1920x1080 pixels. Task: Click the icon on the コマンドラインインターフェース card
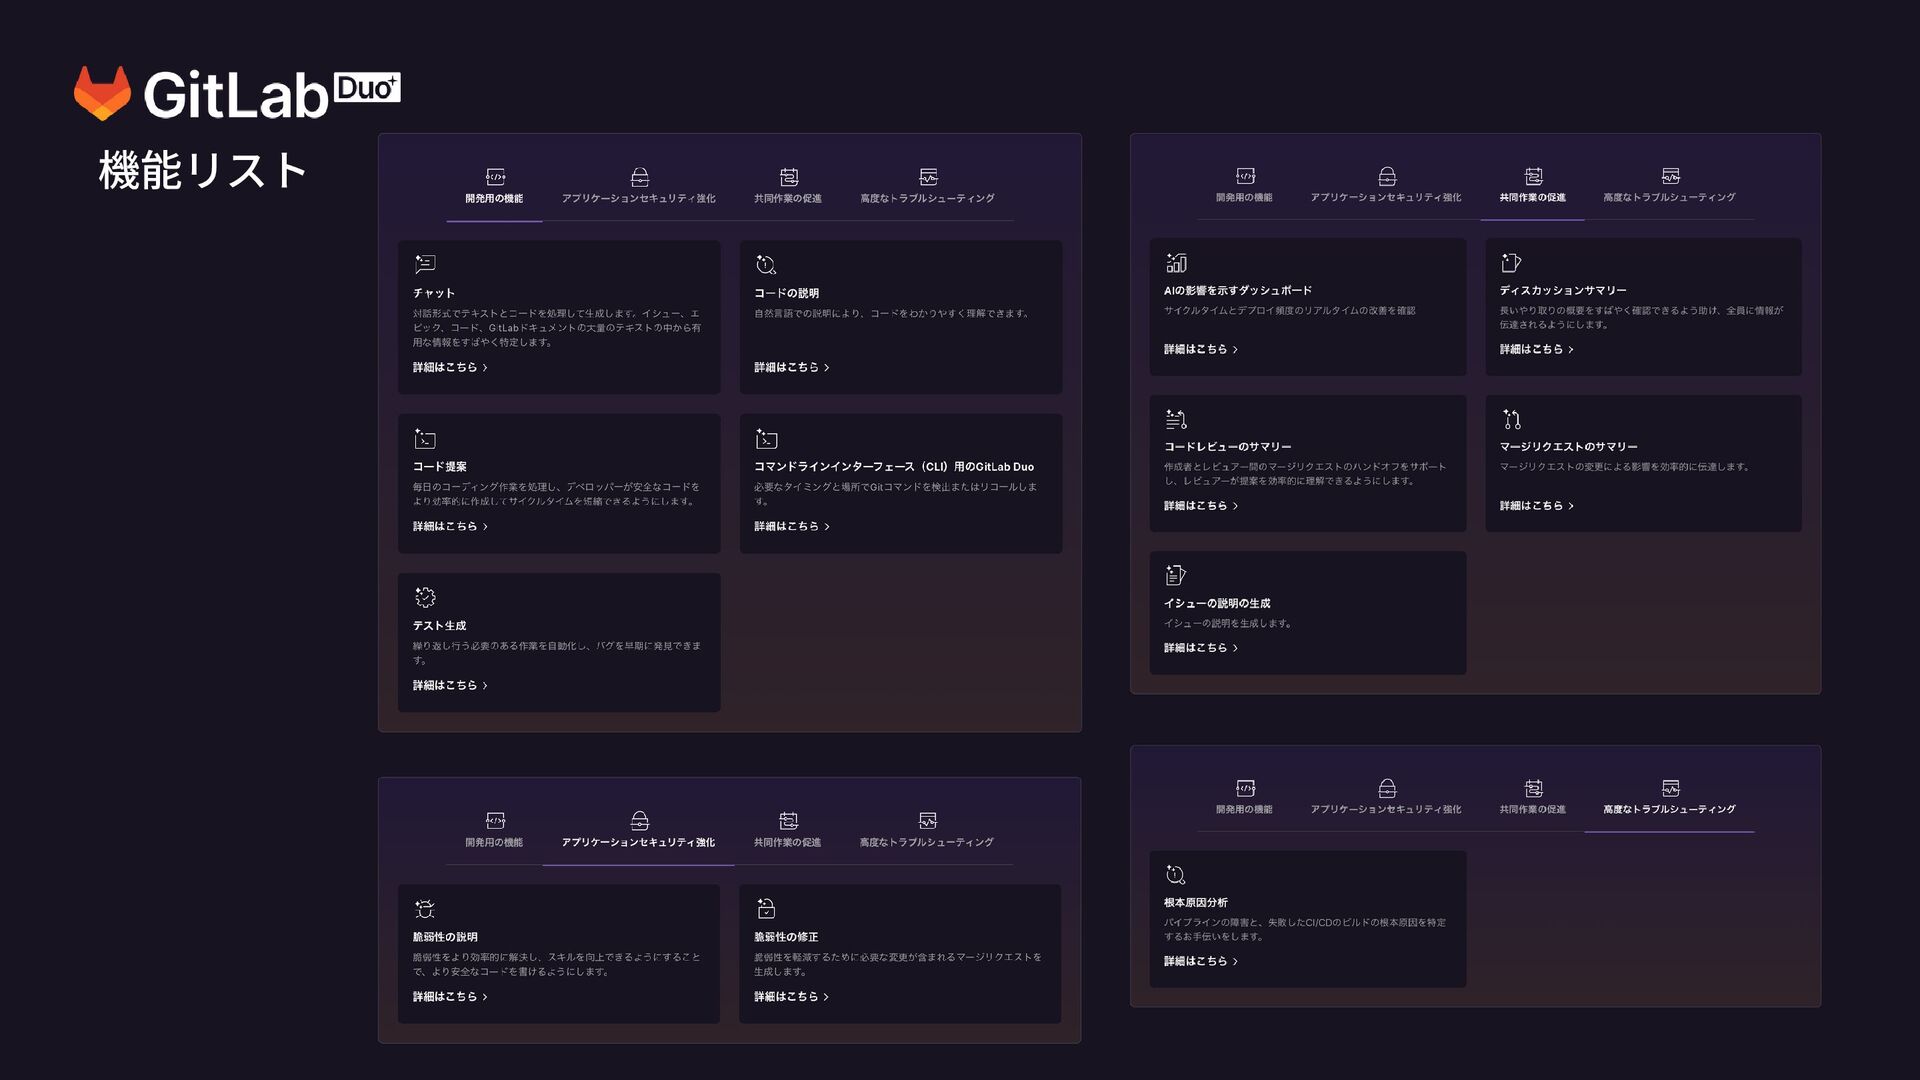[766, 439]
